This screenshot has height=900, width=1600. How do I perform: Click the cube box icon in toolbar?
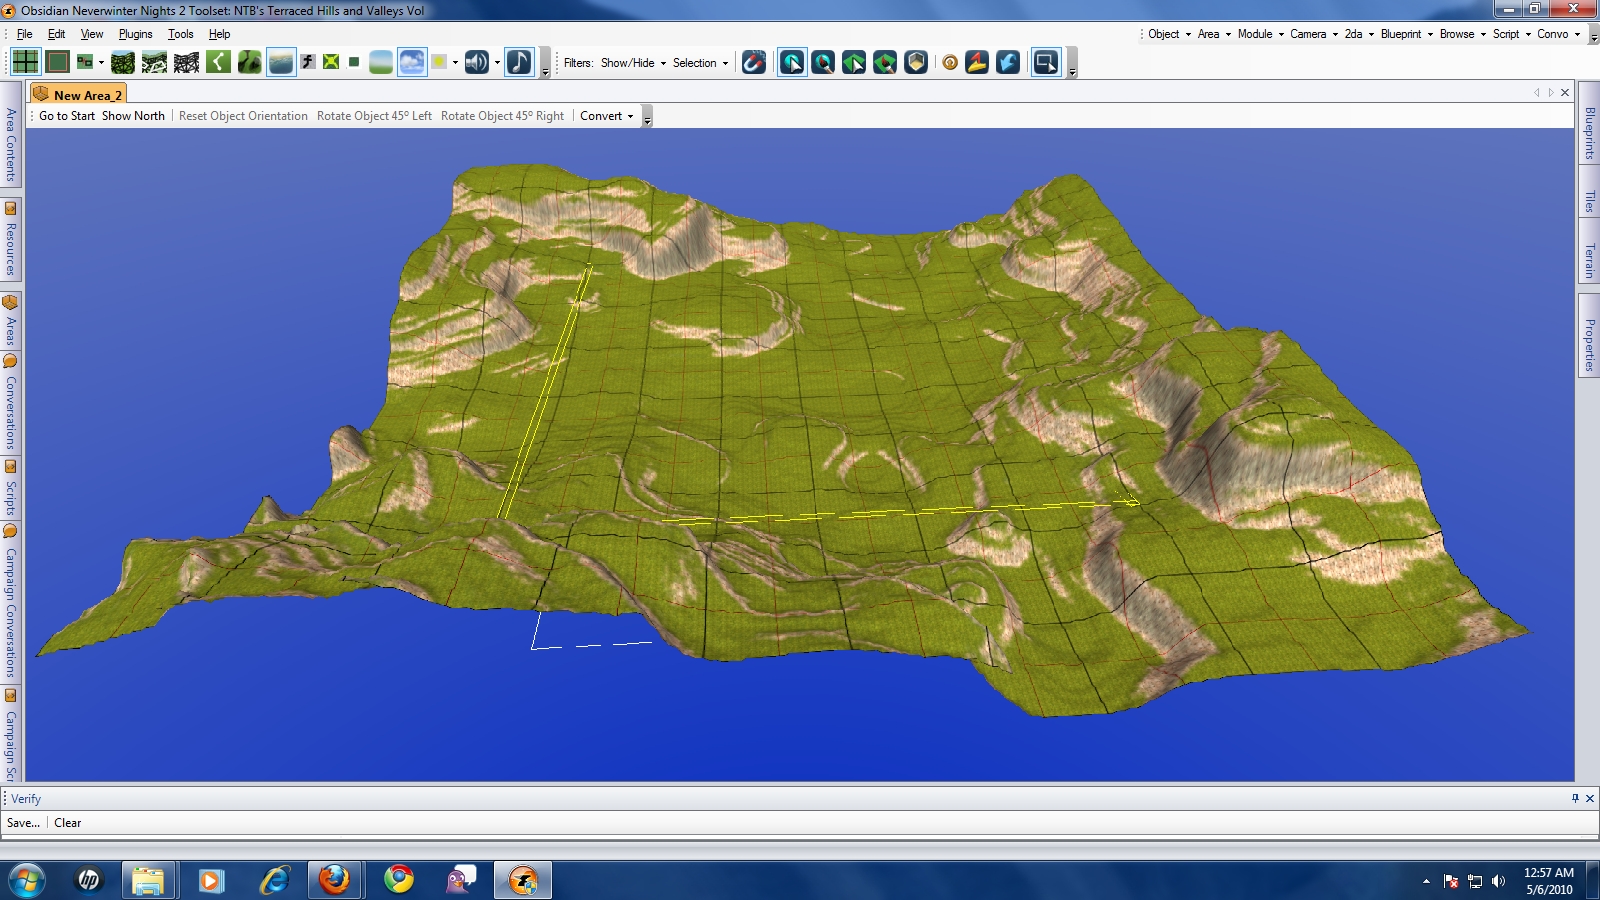(x=916, y=62)
